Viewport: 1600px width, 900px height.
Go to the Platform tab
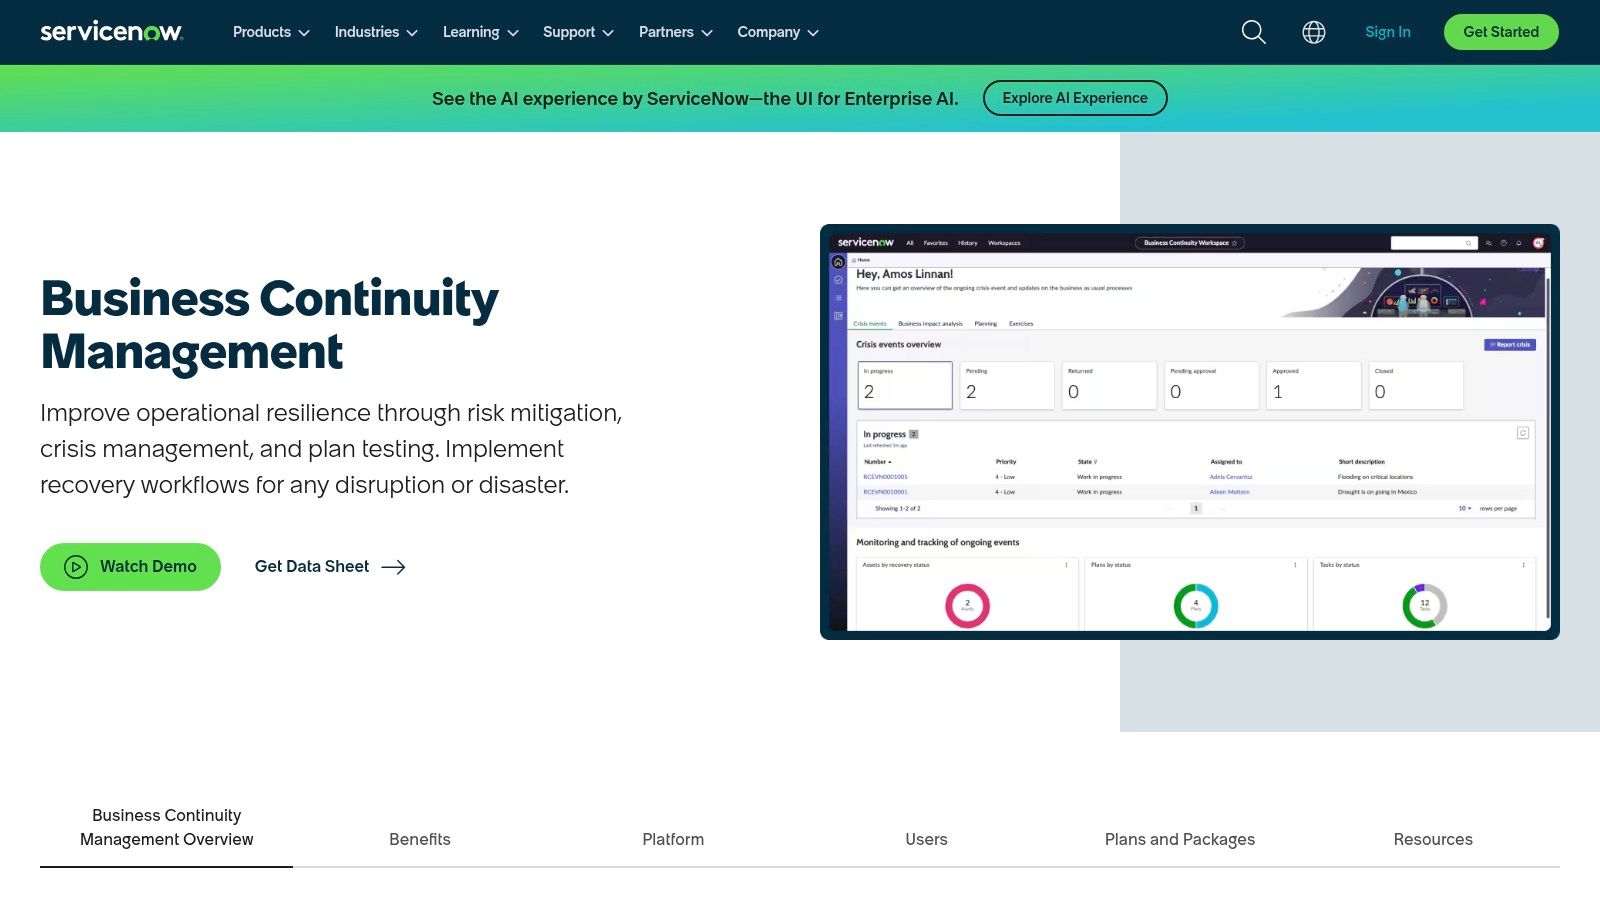click(x=673, y=840)
